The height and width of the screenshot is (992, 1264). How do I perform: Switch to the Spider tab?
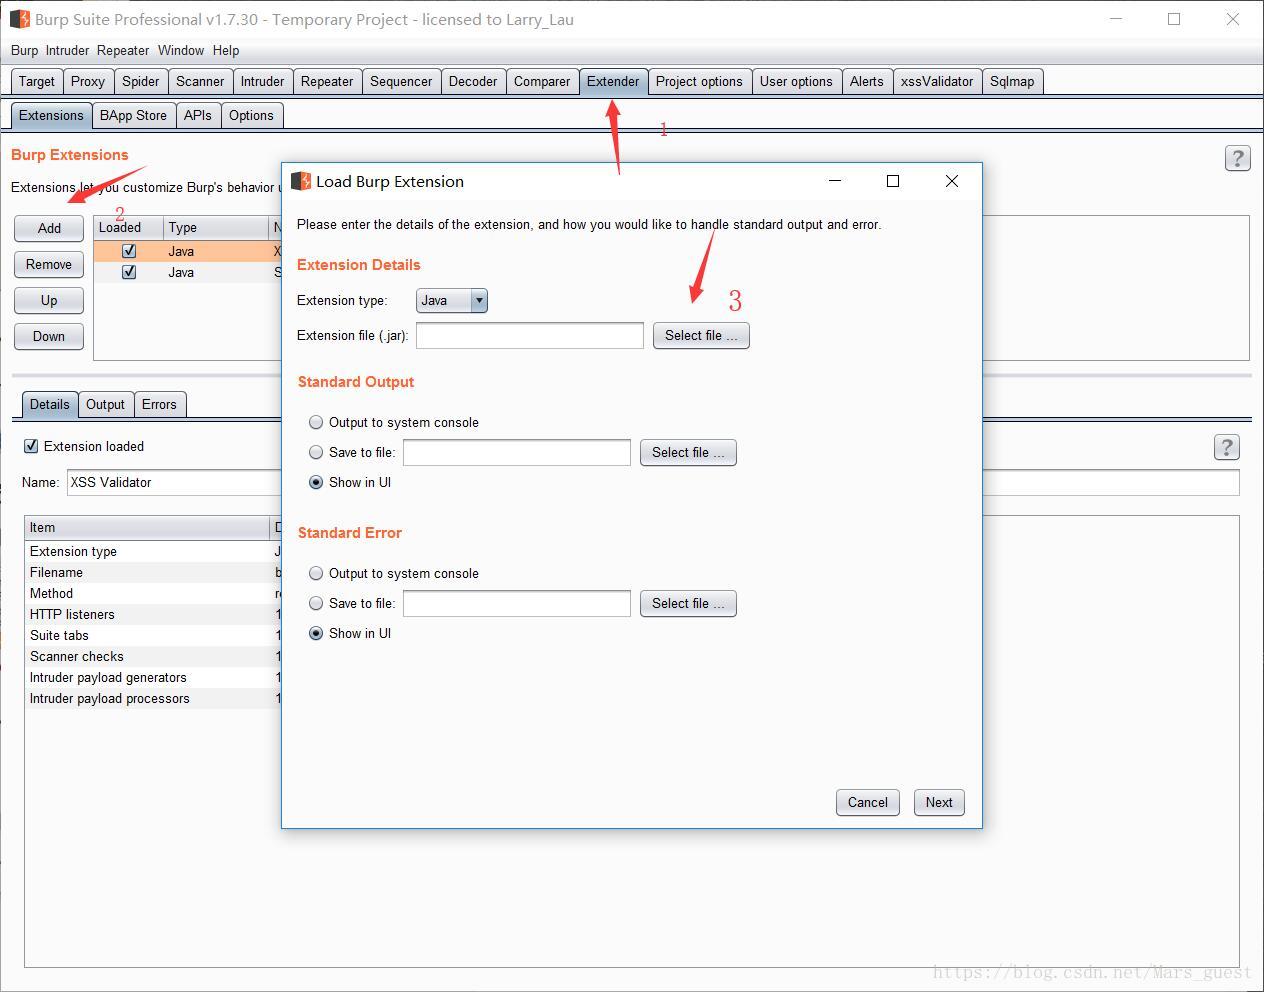pos(141,81)
